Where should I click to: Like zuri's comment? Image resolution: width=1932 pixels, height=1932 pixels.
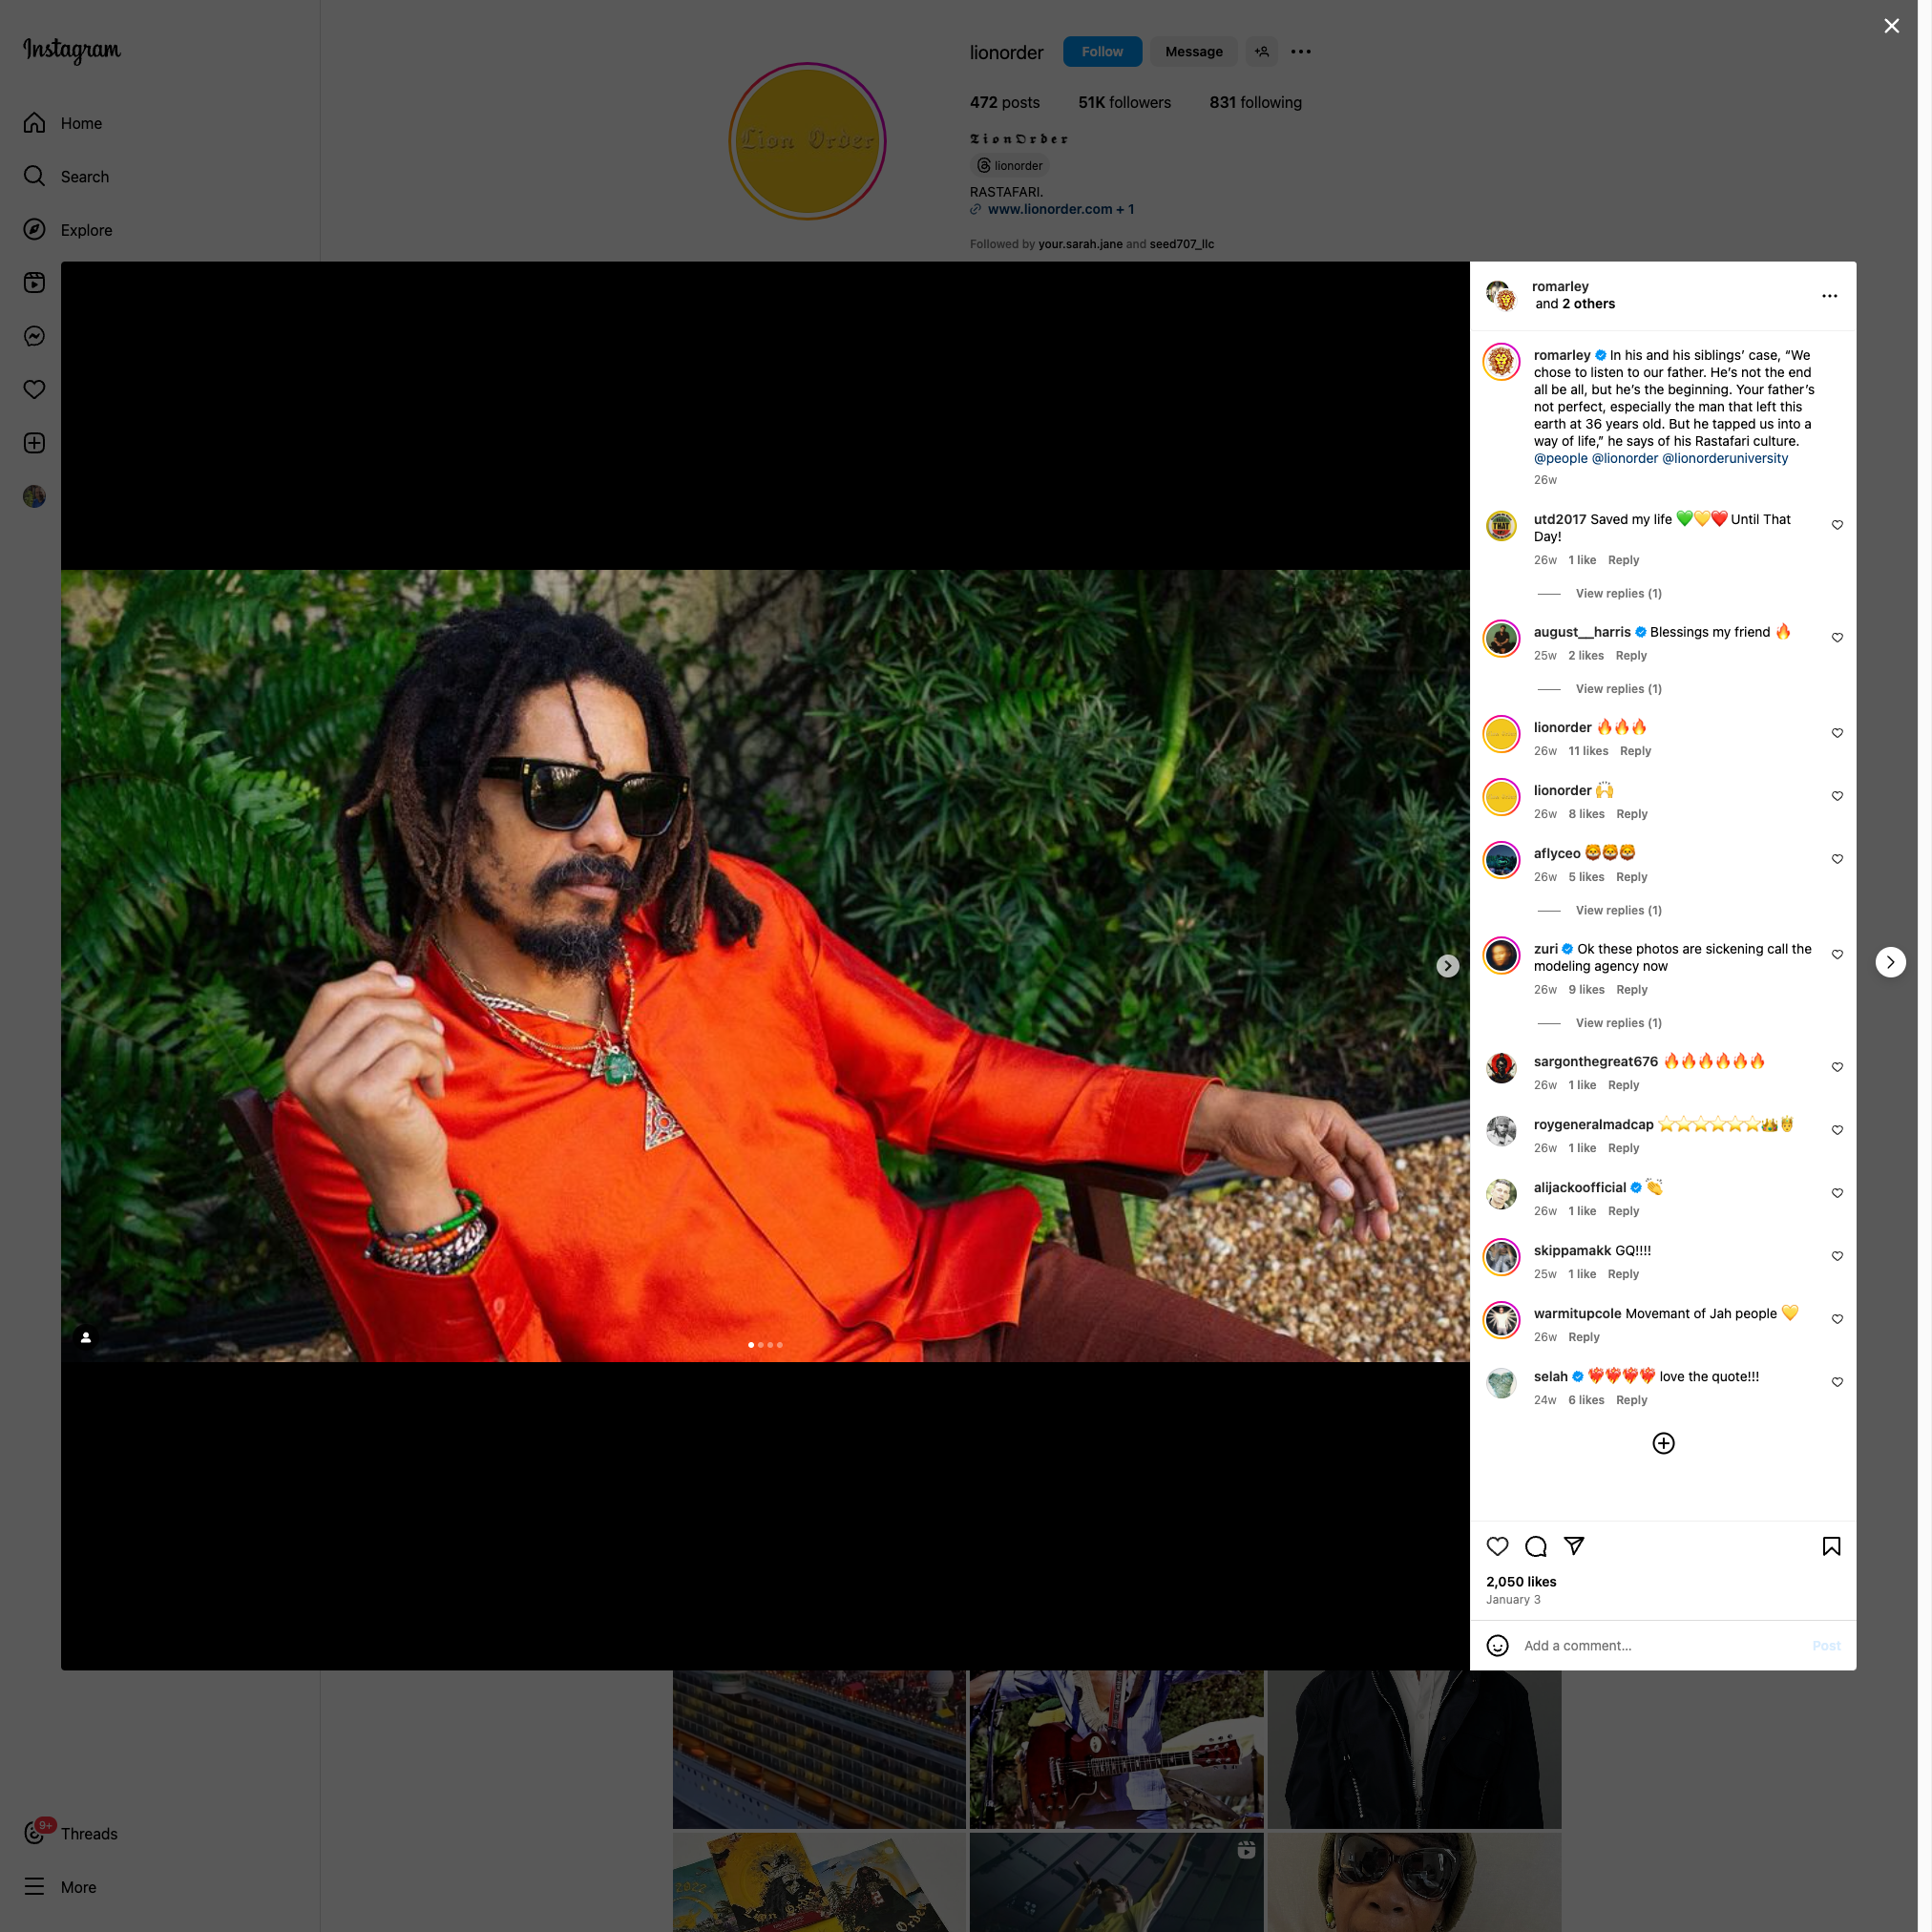[1837, 955]
